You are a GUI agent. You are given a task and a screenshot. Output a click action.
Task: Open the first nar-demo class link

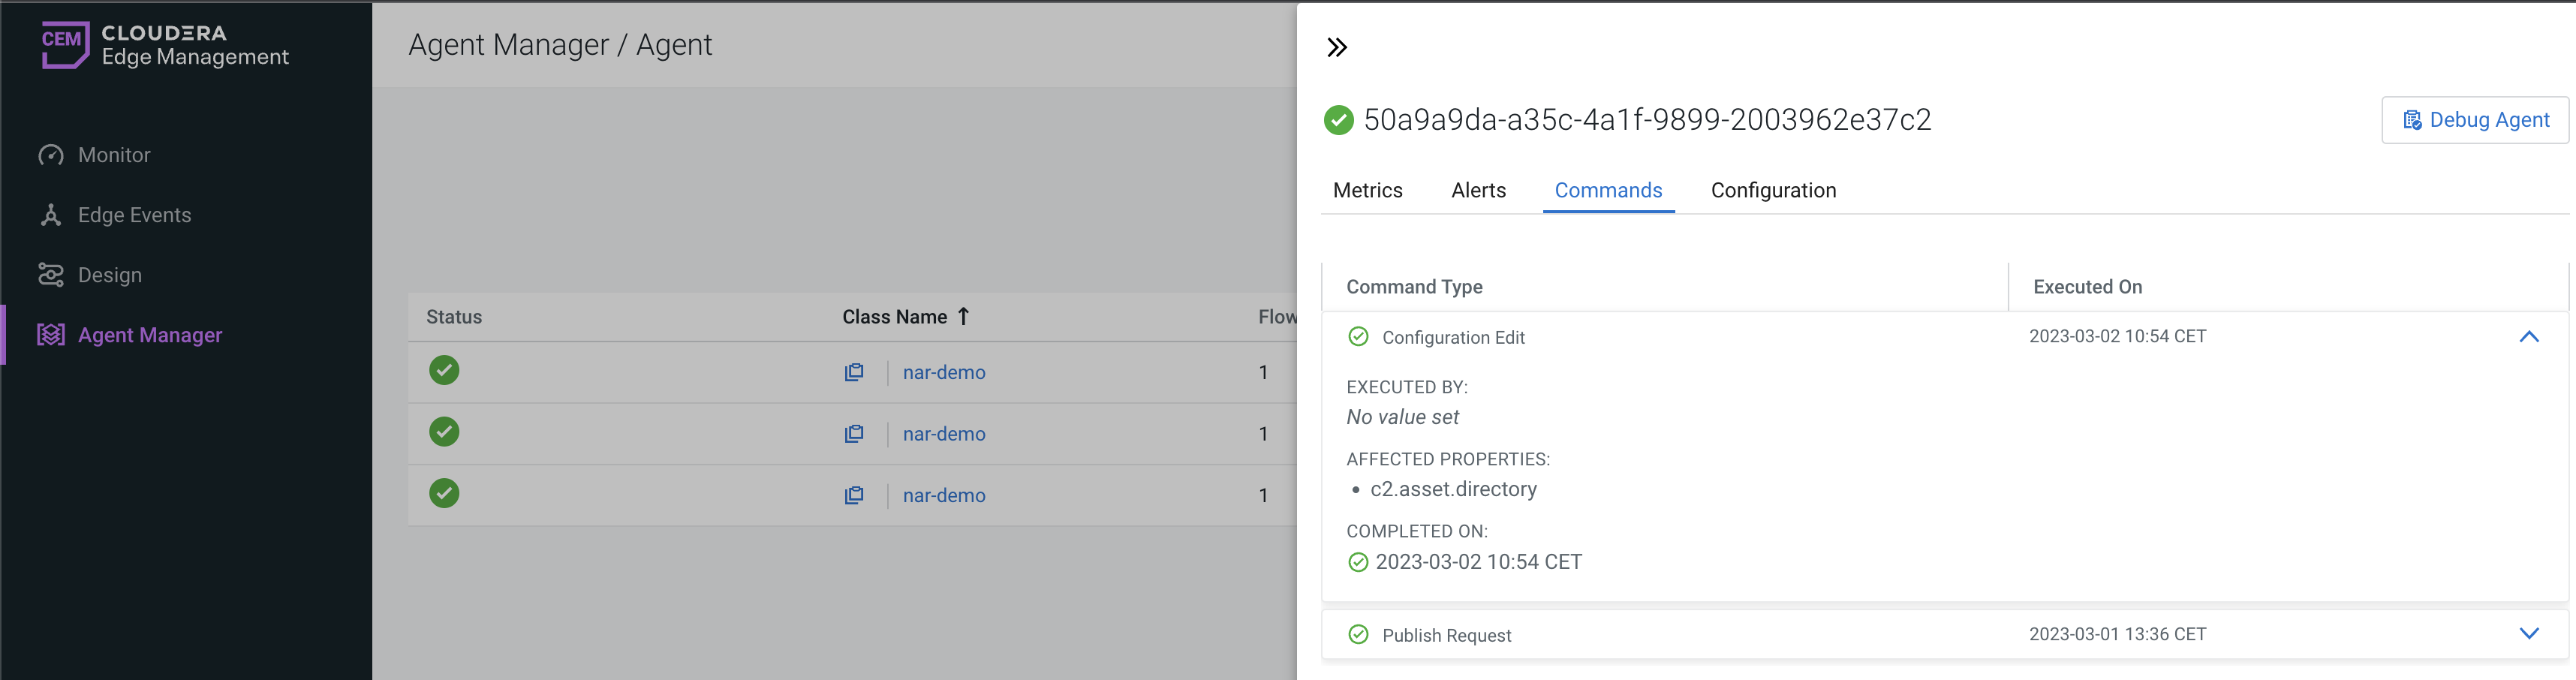pyautogui.click(x=943, y=372)
